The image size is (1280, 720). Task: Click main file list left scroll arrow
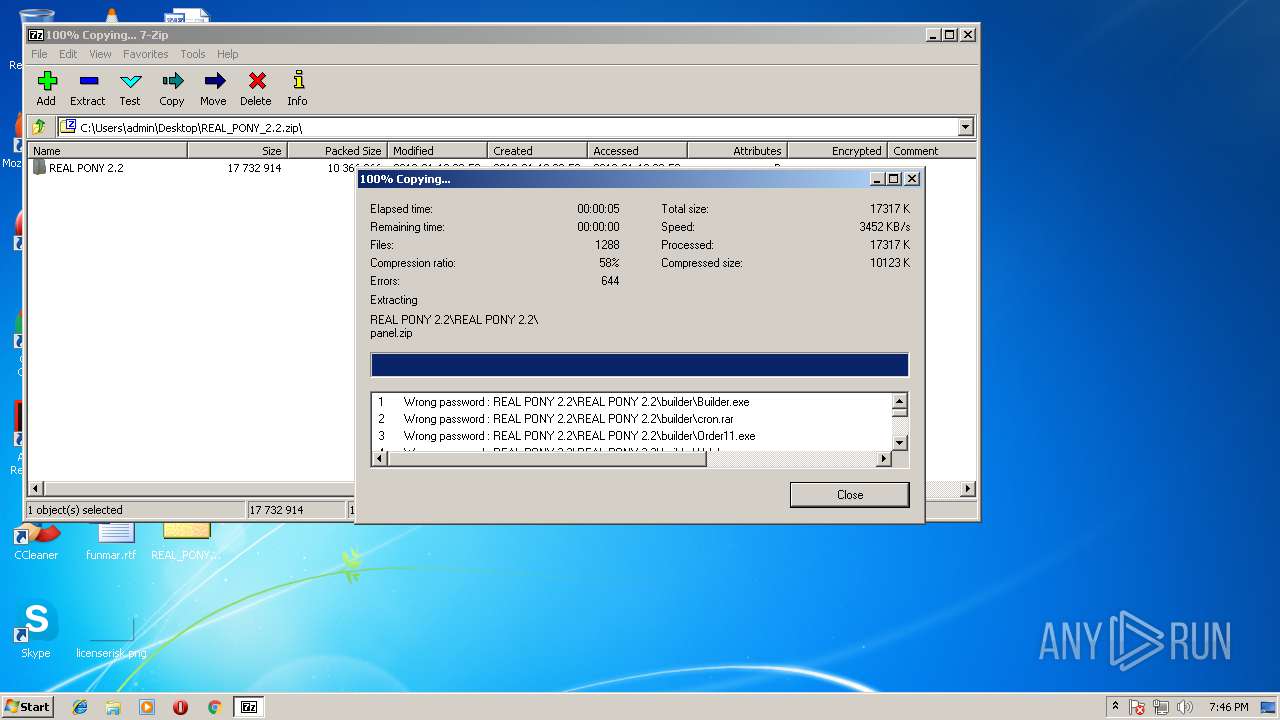[36, 489]
